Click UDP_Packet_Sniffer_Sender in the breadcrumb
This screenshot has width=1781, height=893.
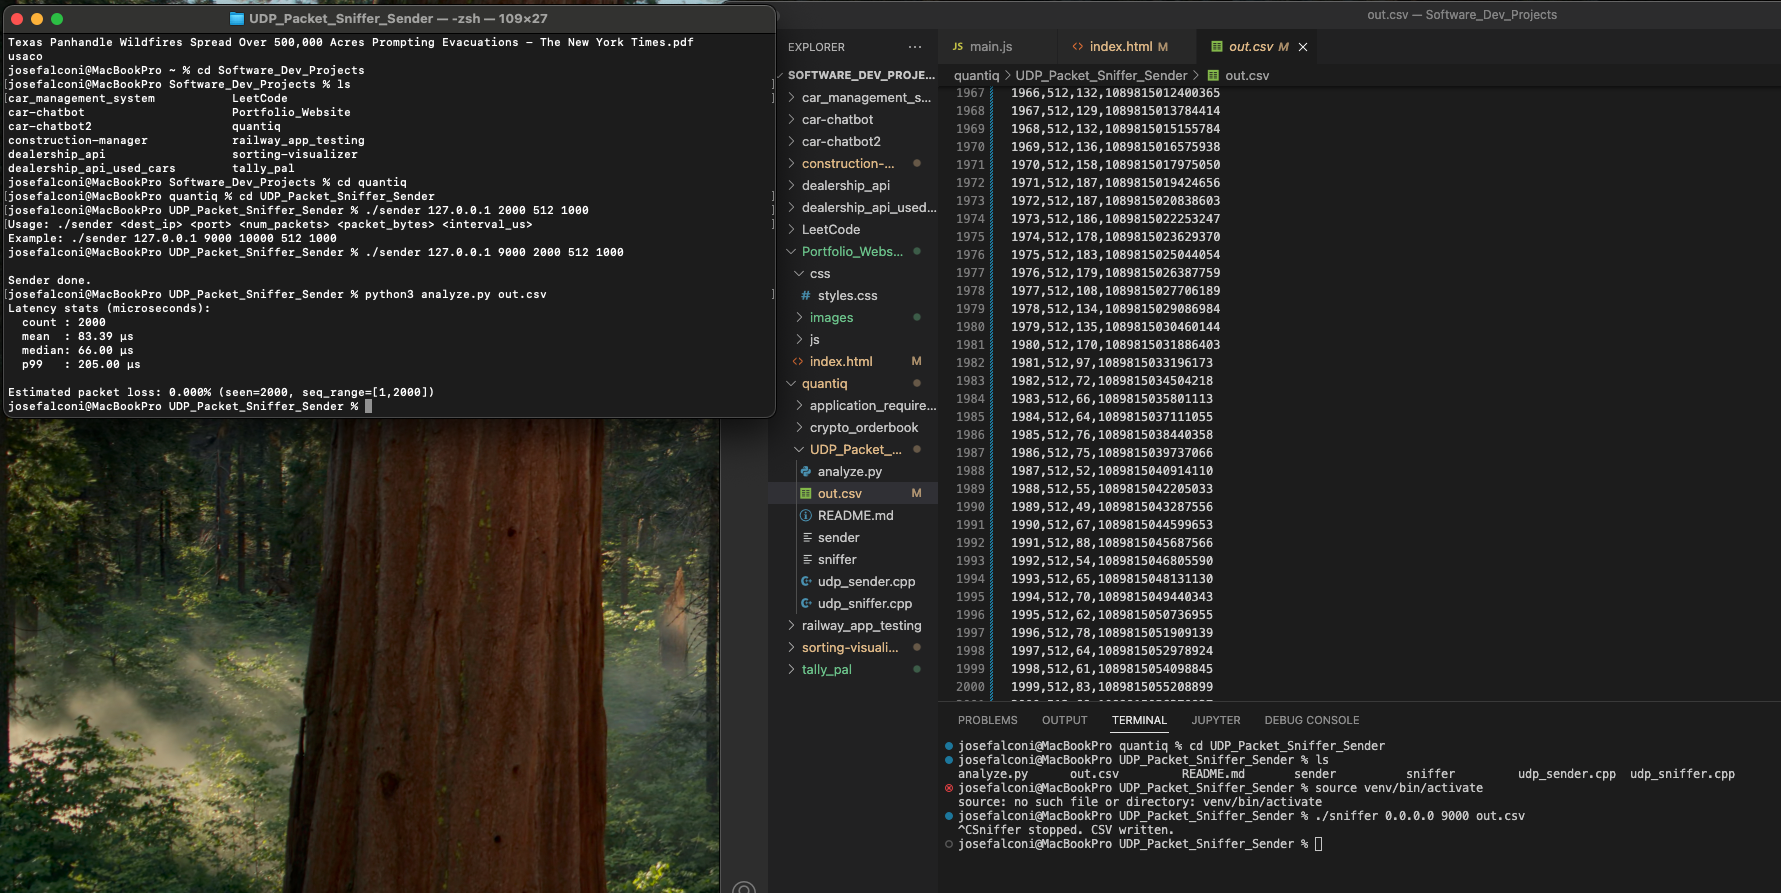coord(1101,75)
